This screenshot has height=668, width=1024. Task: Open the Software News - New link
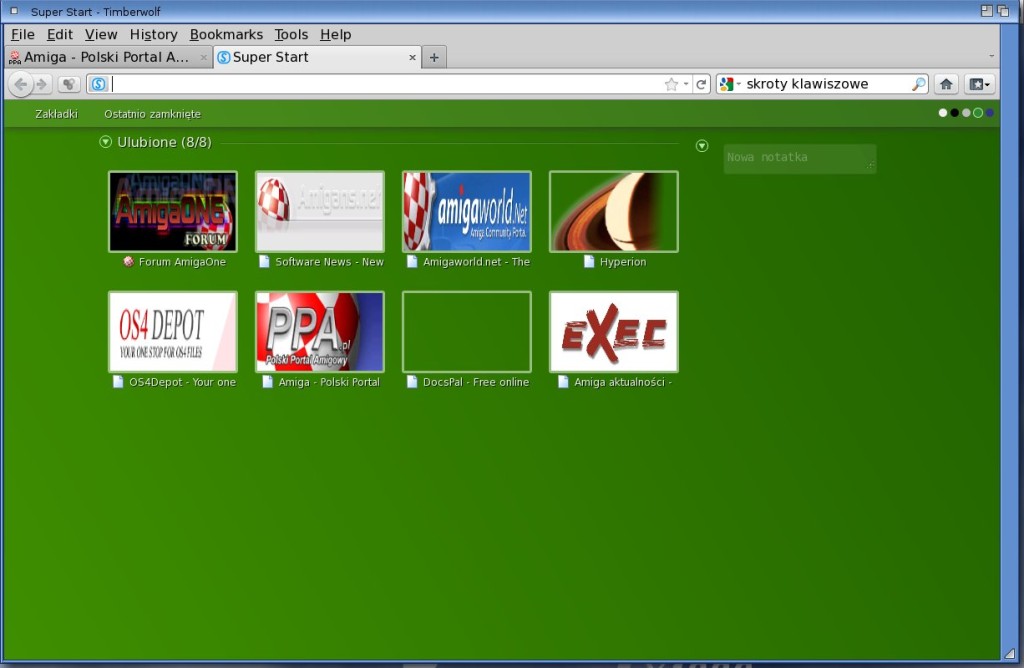tap(329, 262)
